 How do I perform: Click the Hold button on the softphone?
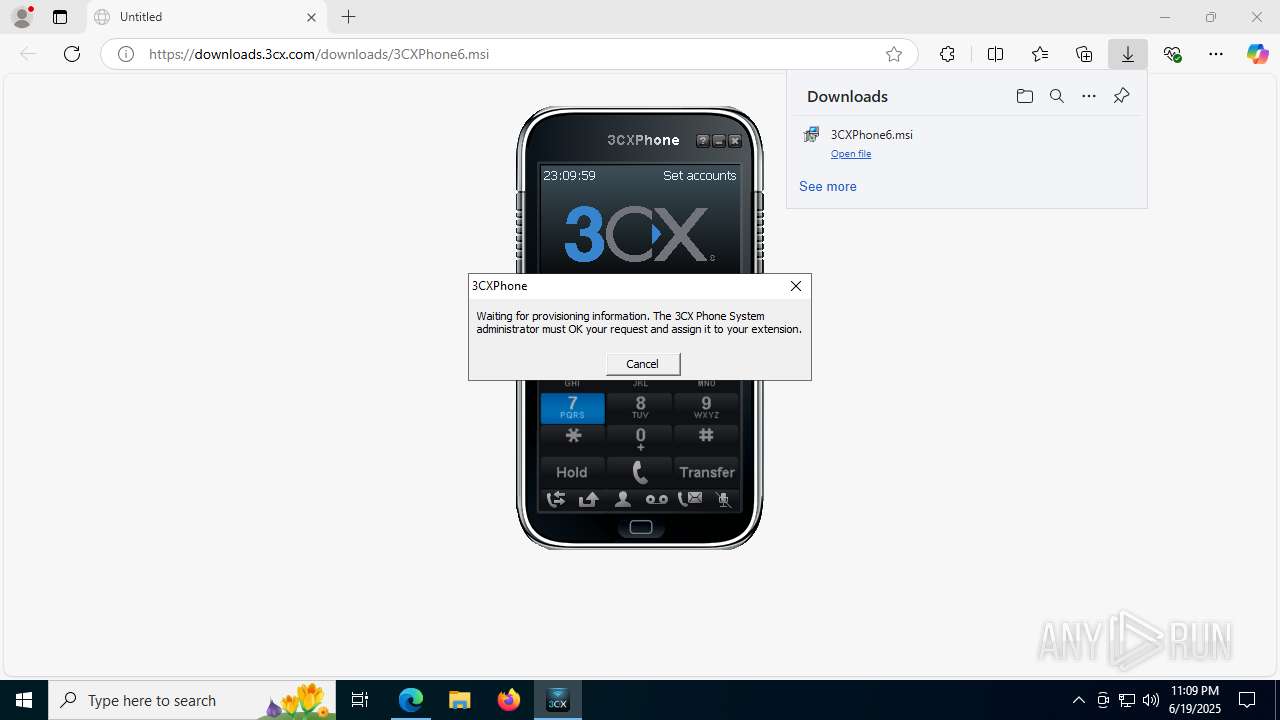click(x=572, y=472)
